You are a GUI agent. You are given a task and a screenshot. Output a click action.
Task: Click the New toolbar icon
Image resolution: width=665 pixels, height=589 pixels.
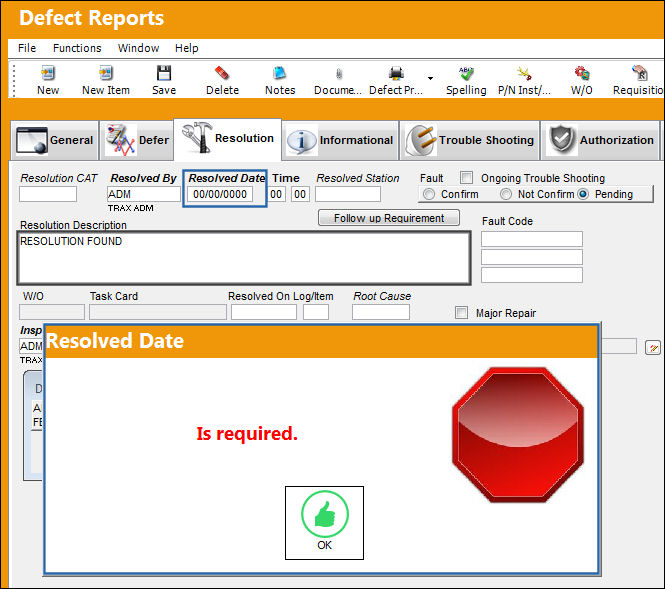[x=48, y=73]
